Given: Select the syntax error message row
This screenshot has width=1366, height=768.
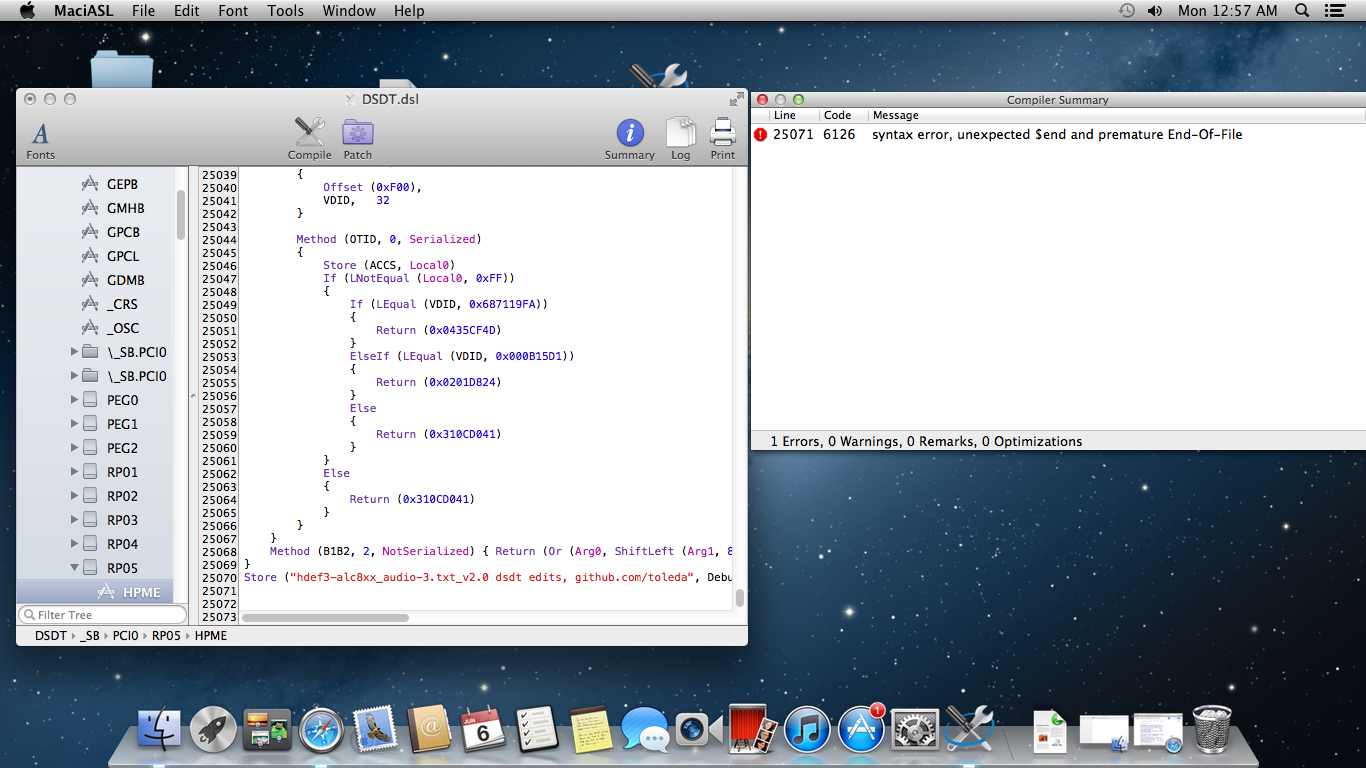Looking at the screenshot, I should pos(1058,134).
